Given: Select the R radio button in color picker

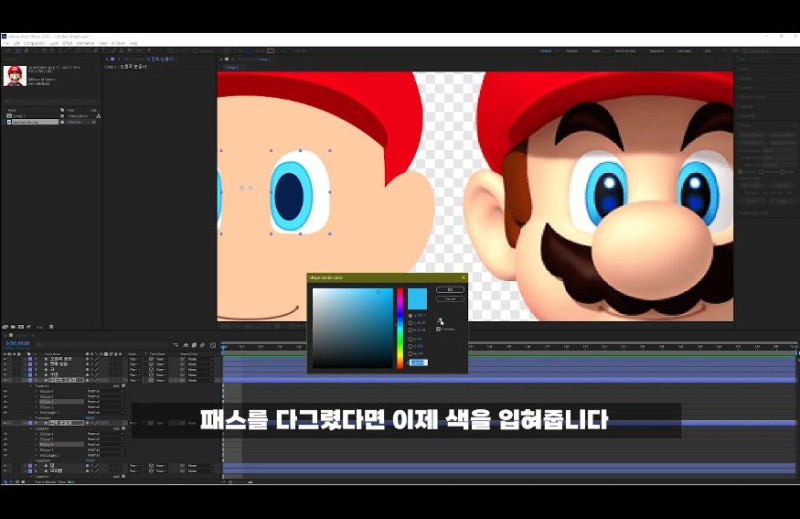Looking at the screenshot, I should point(410,339).
